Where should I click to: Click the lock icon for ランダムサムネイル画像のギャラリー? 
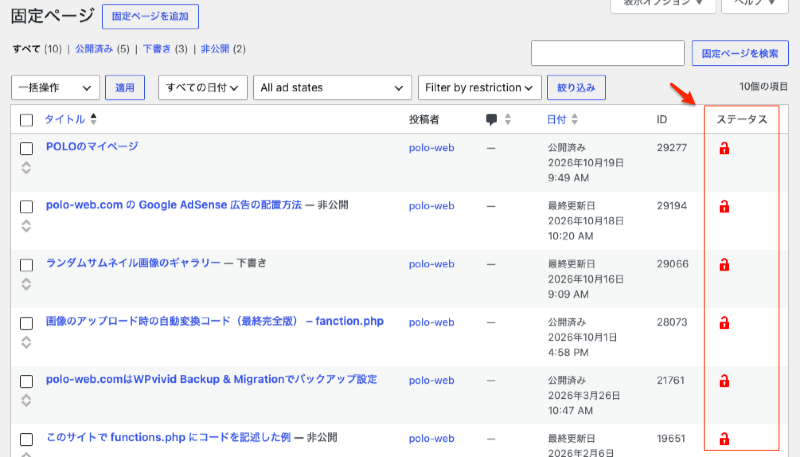724,264
